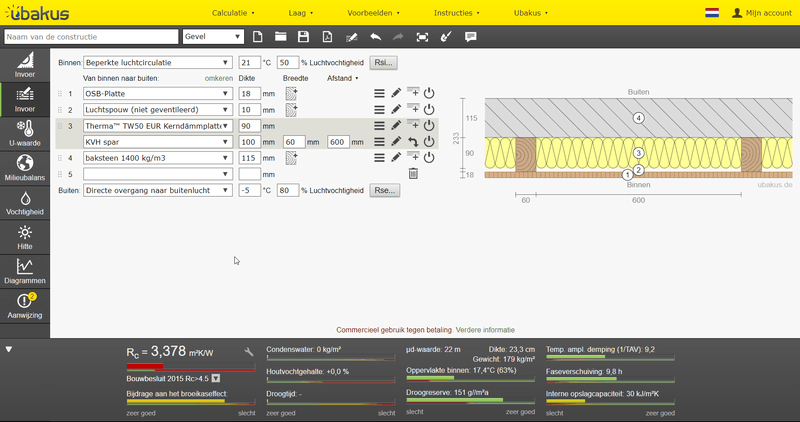
Task: Open Mijn account
Action: pyautogui.click(x=762, y=13)
